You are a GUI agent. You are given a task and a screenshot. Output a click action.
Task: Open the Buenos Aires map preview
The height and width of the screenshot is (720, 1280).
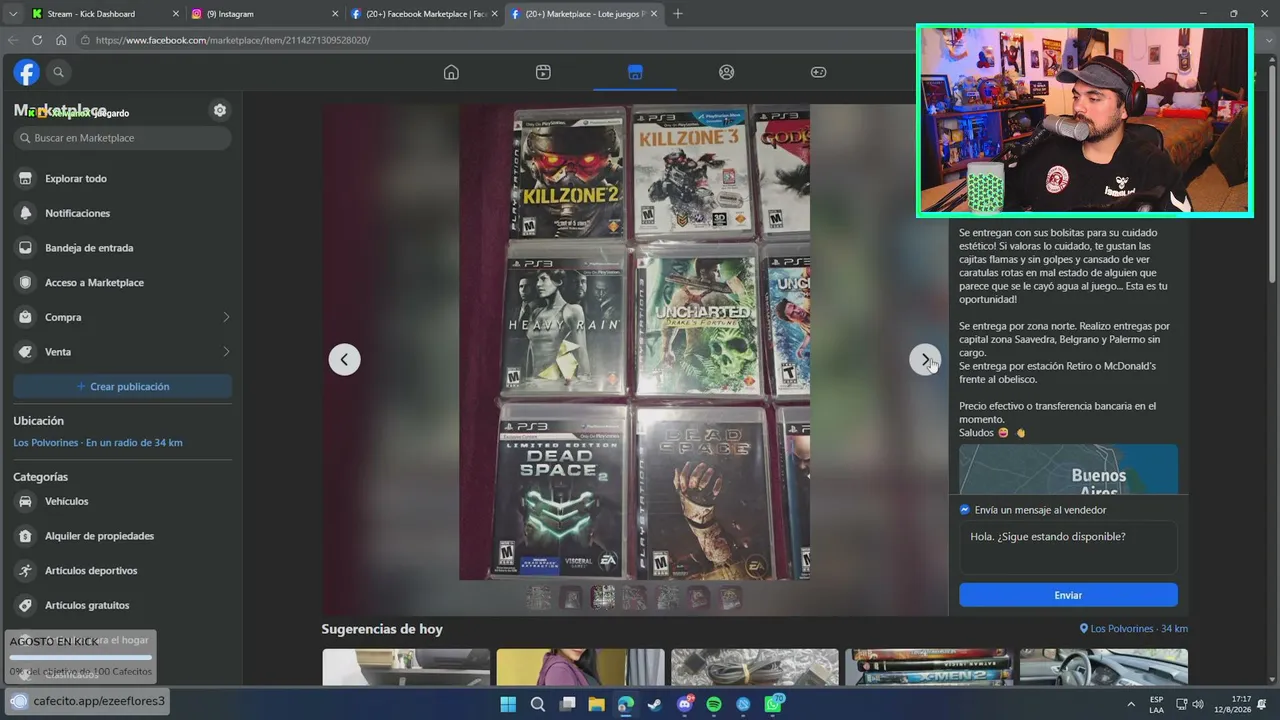coord(1068,469)
